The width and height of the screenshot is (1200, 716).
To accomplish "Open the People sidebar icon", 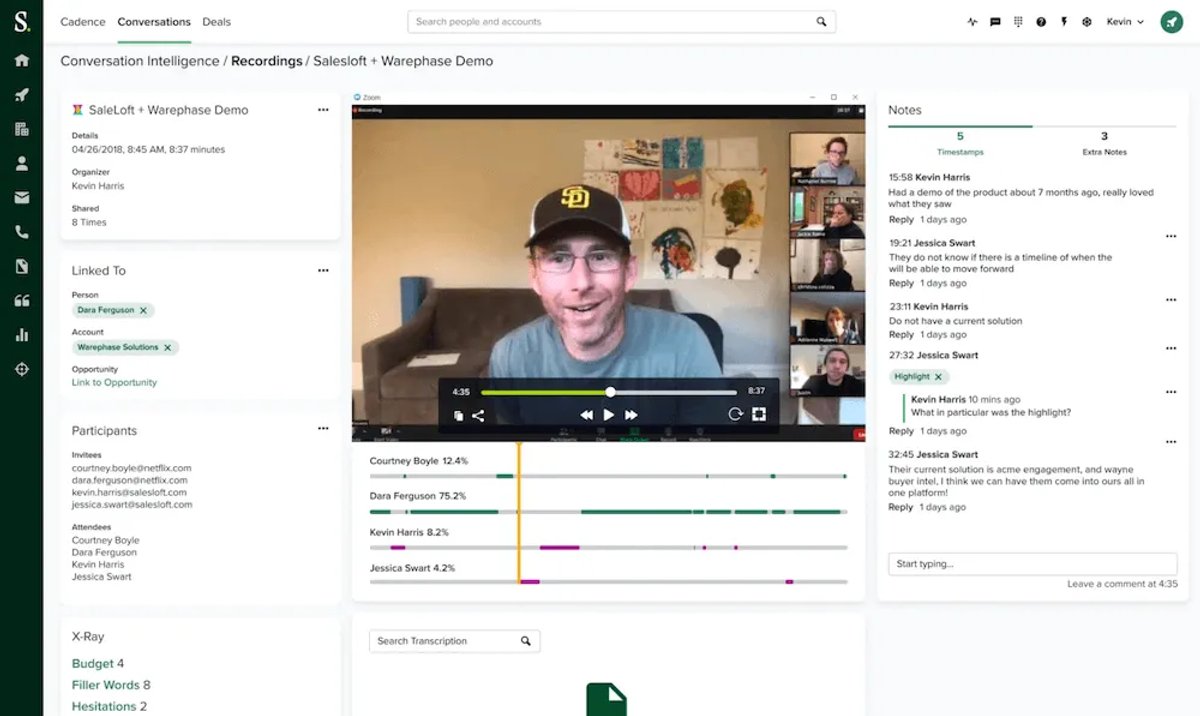I will tap(21, 163).
